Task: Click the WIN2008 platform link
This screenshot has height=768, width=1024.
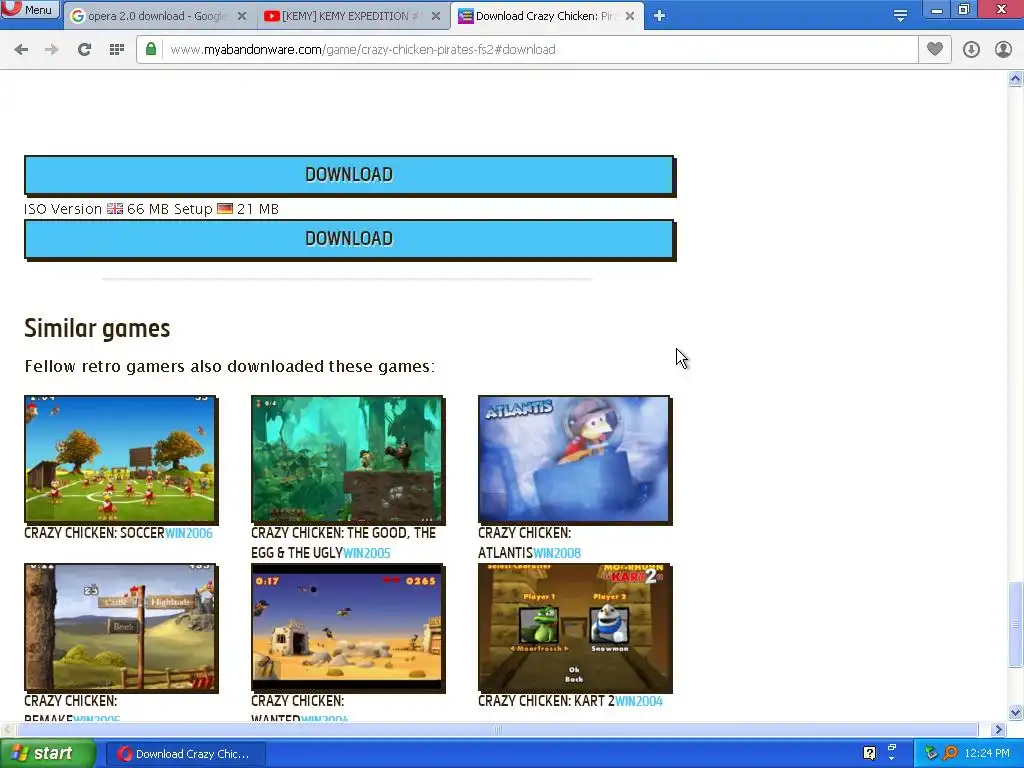Action: pos(556,553)
